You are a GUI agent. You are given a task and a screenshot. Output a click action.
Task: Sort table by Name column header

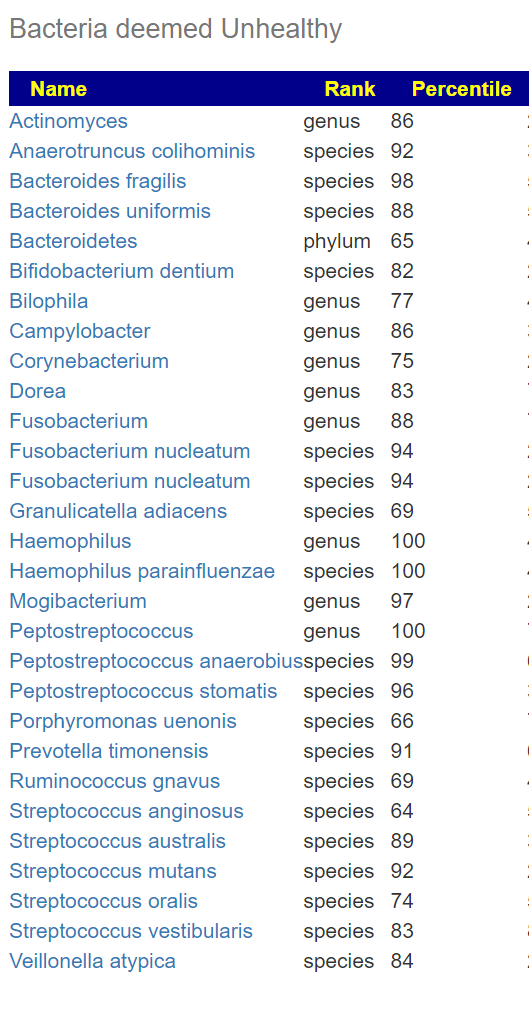[58, 88]
